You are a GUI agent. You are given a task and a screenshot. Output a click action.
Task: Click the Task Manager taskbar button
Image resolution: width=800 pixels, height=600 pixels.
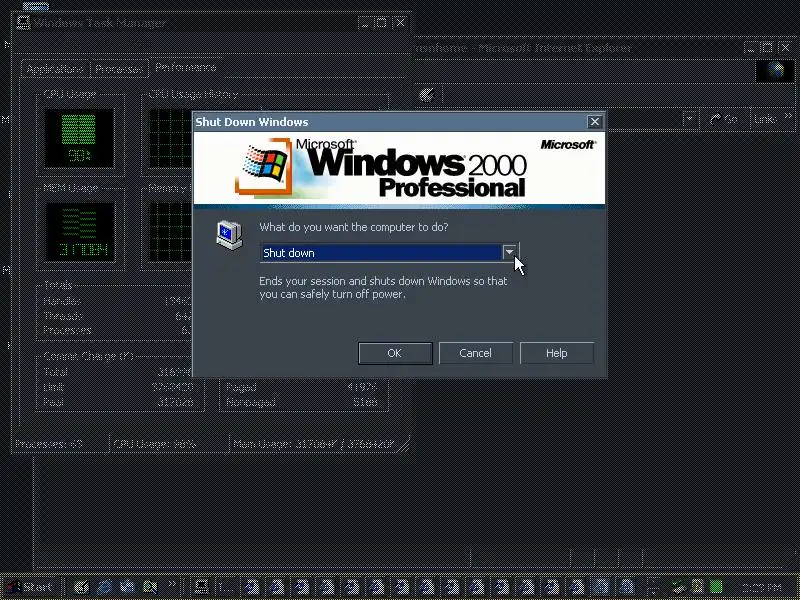(202, 587)
